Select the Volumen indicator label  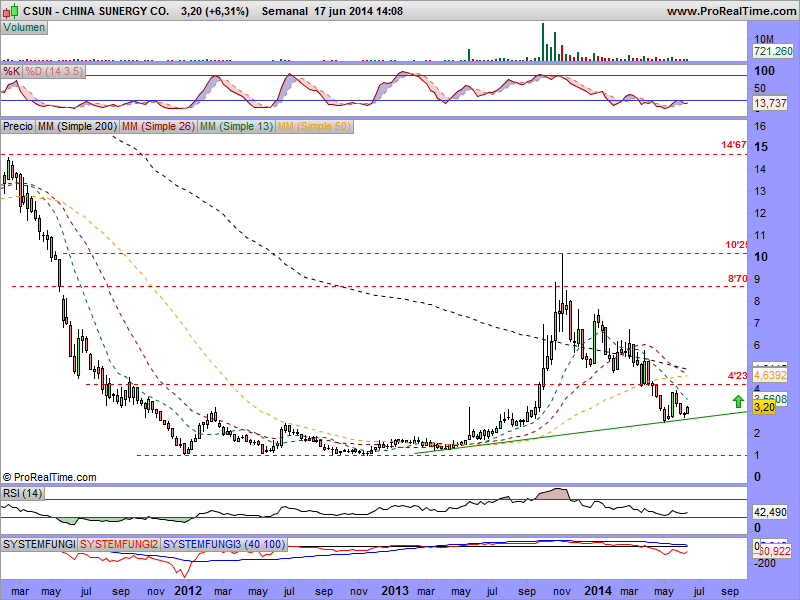click(x=24, y=28)
